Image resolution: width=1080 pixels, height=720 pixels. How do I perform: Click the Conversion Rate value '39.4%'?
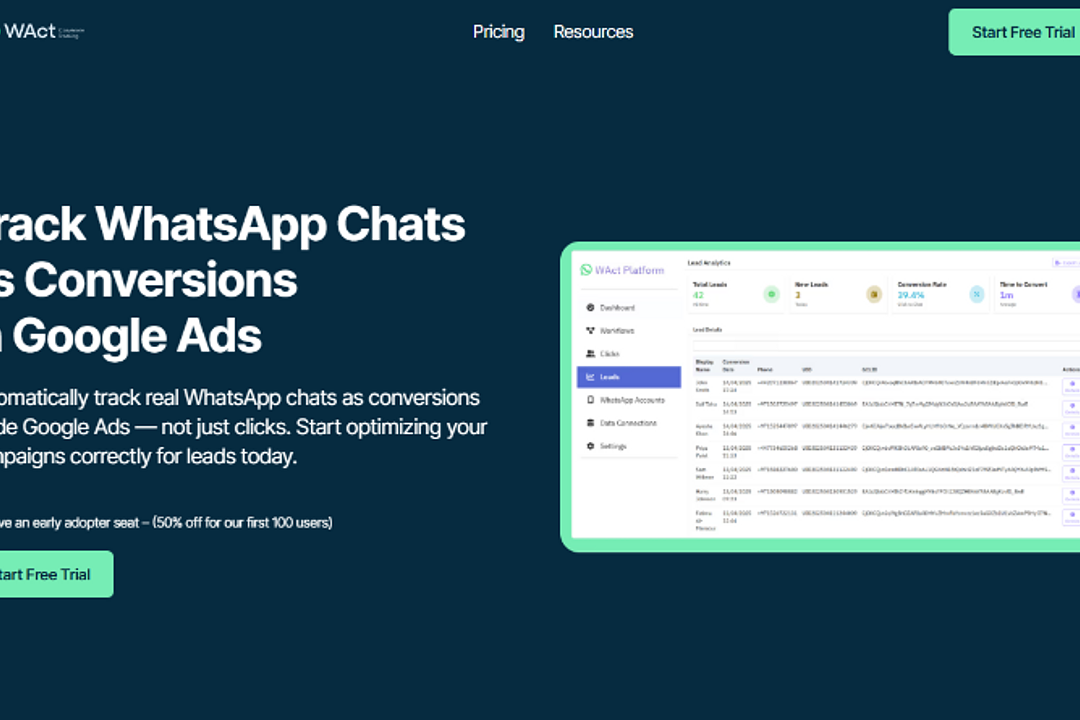(x=911, y=295)
